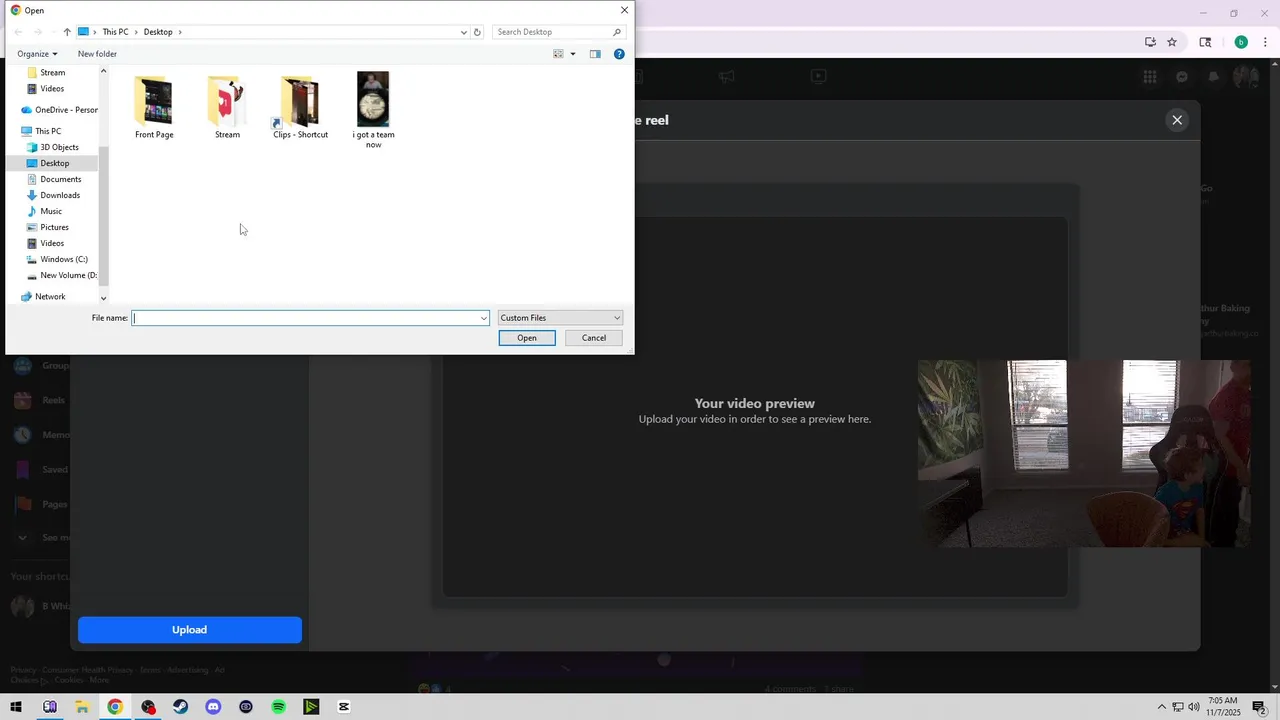The width and height of the screenshot is (1280, 720).
Task: Click the Cancel button
Action: 594,338
